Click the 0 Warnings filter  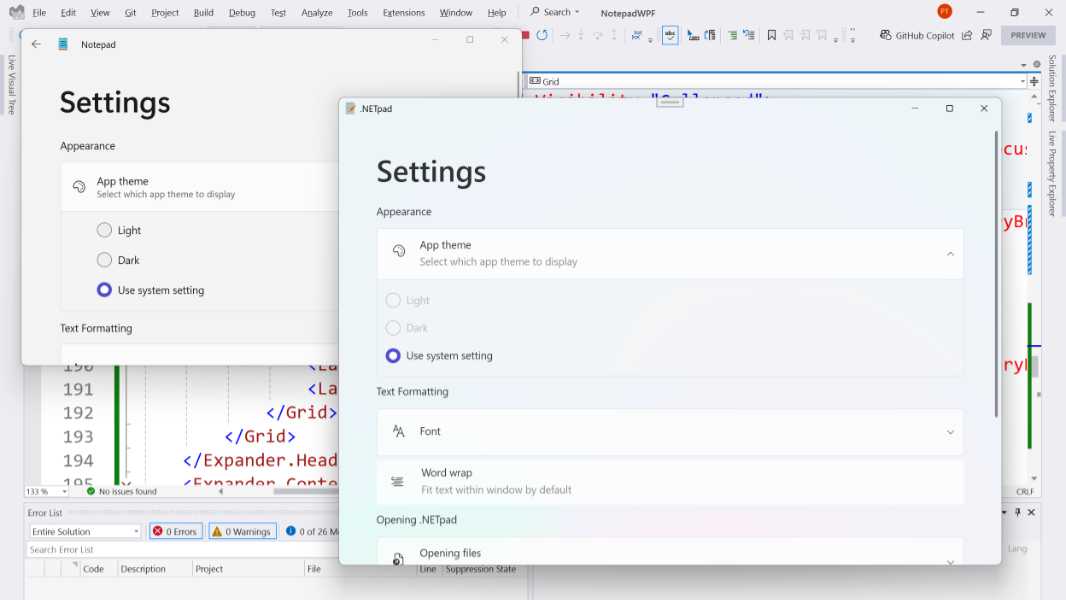click(241, 530)
